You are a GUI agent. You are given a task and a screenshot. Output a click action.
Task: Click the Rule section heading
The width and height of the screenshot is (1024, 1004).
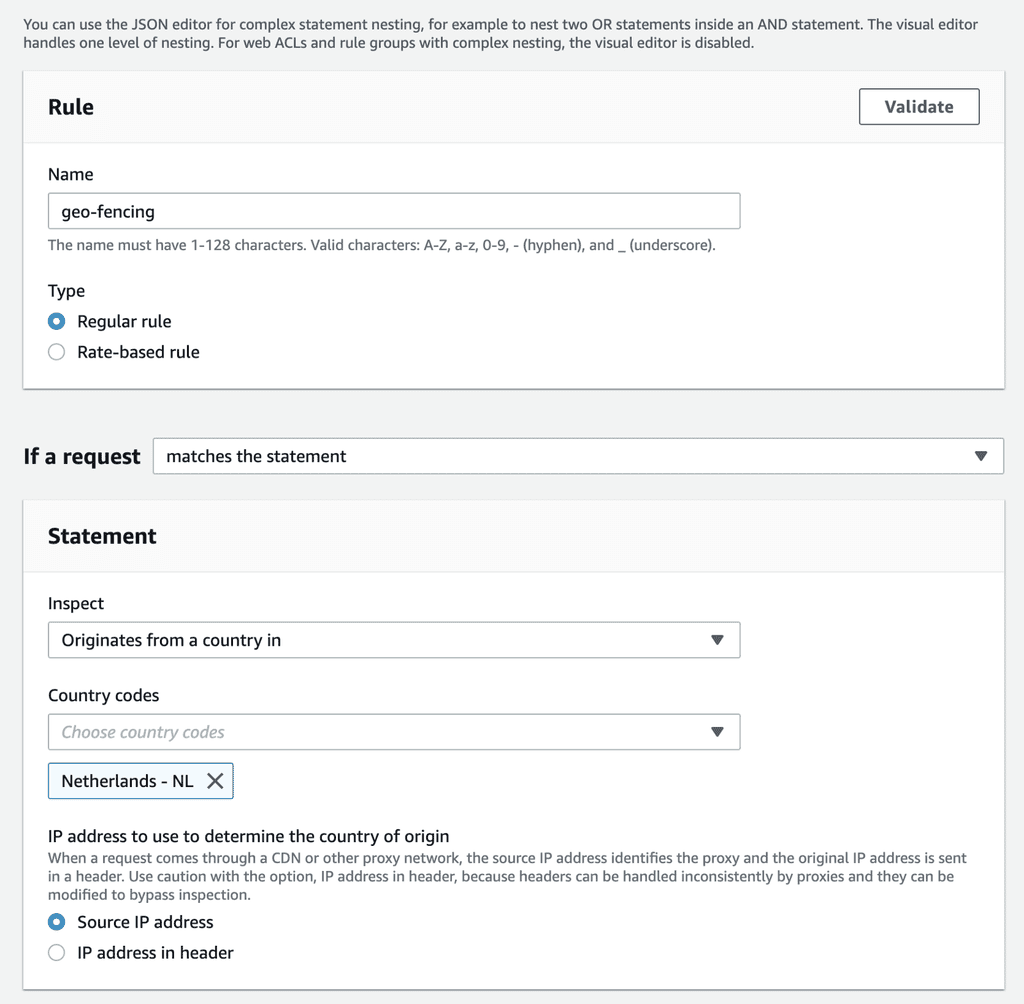(71, 107)
